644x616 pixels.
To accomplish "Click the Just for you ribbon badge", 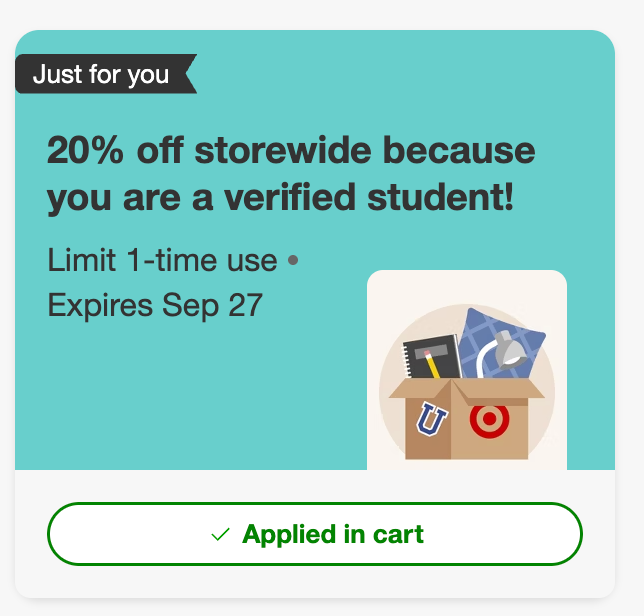I will (x=106, y=74).
